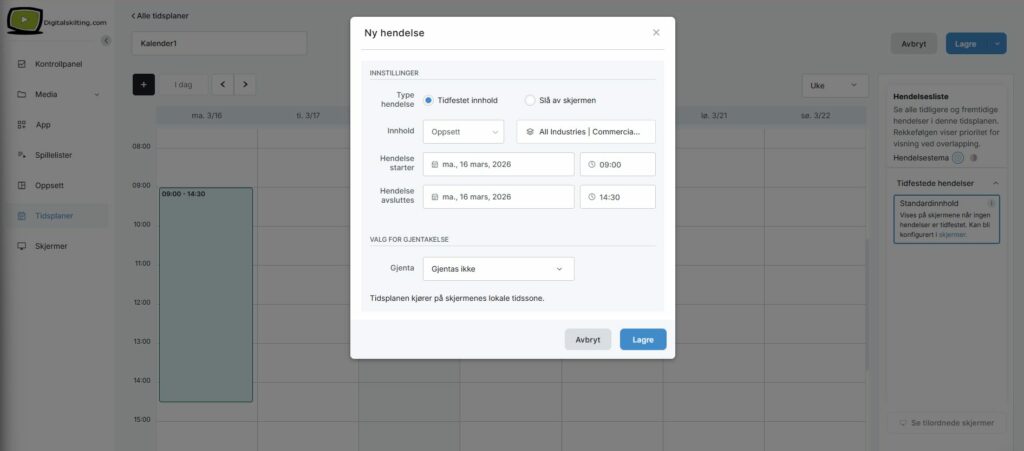1024x451 pixels.
Task: Click info icon on Standardinnhold card
Action: tap(991, 203)
